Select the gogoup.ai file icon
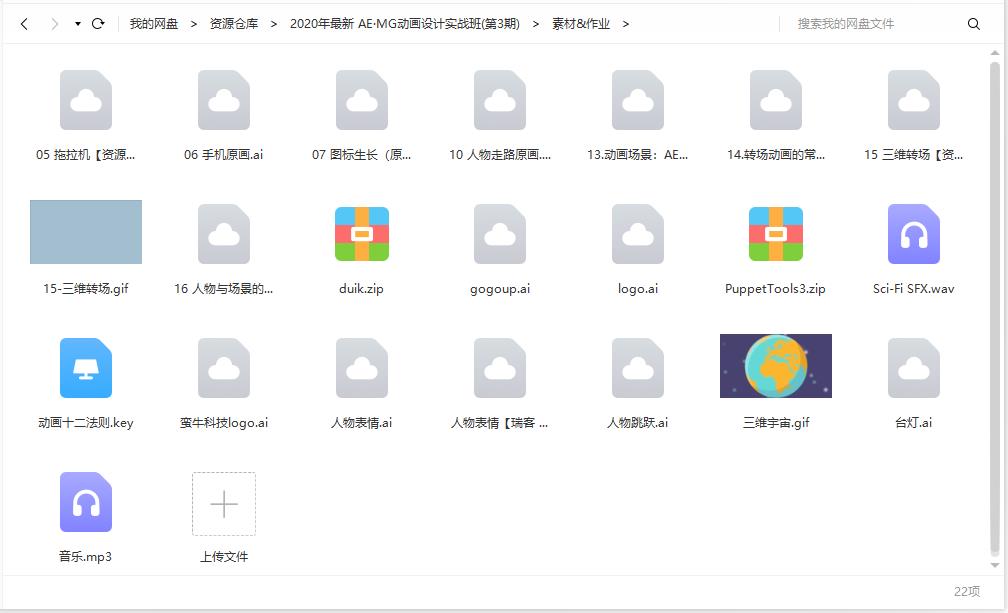The image size is (1008, 613). pos(500,234)
